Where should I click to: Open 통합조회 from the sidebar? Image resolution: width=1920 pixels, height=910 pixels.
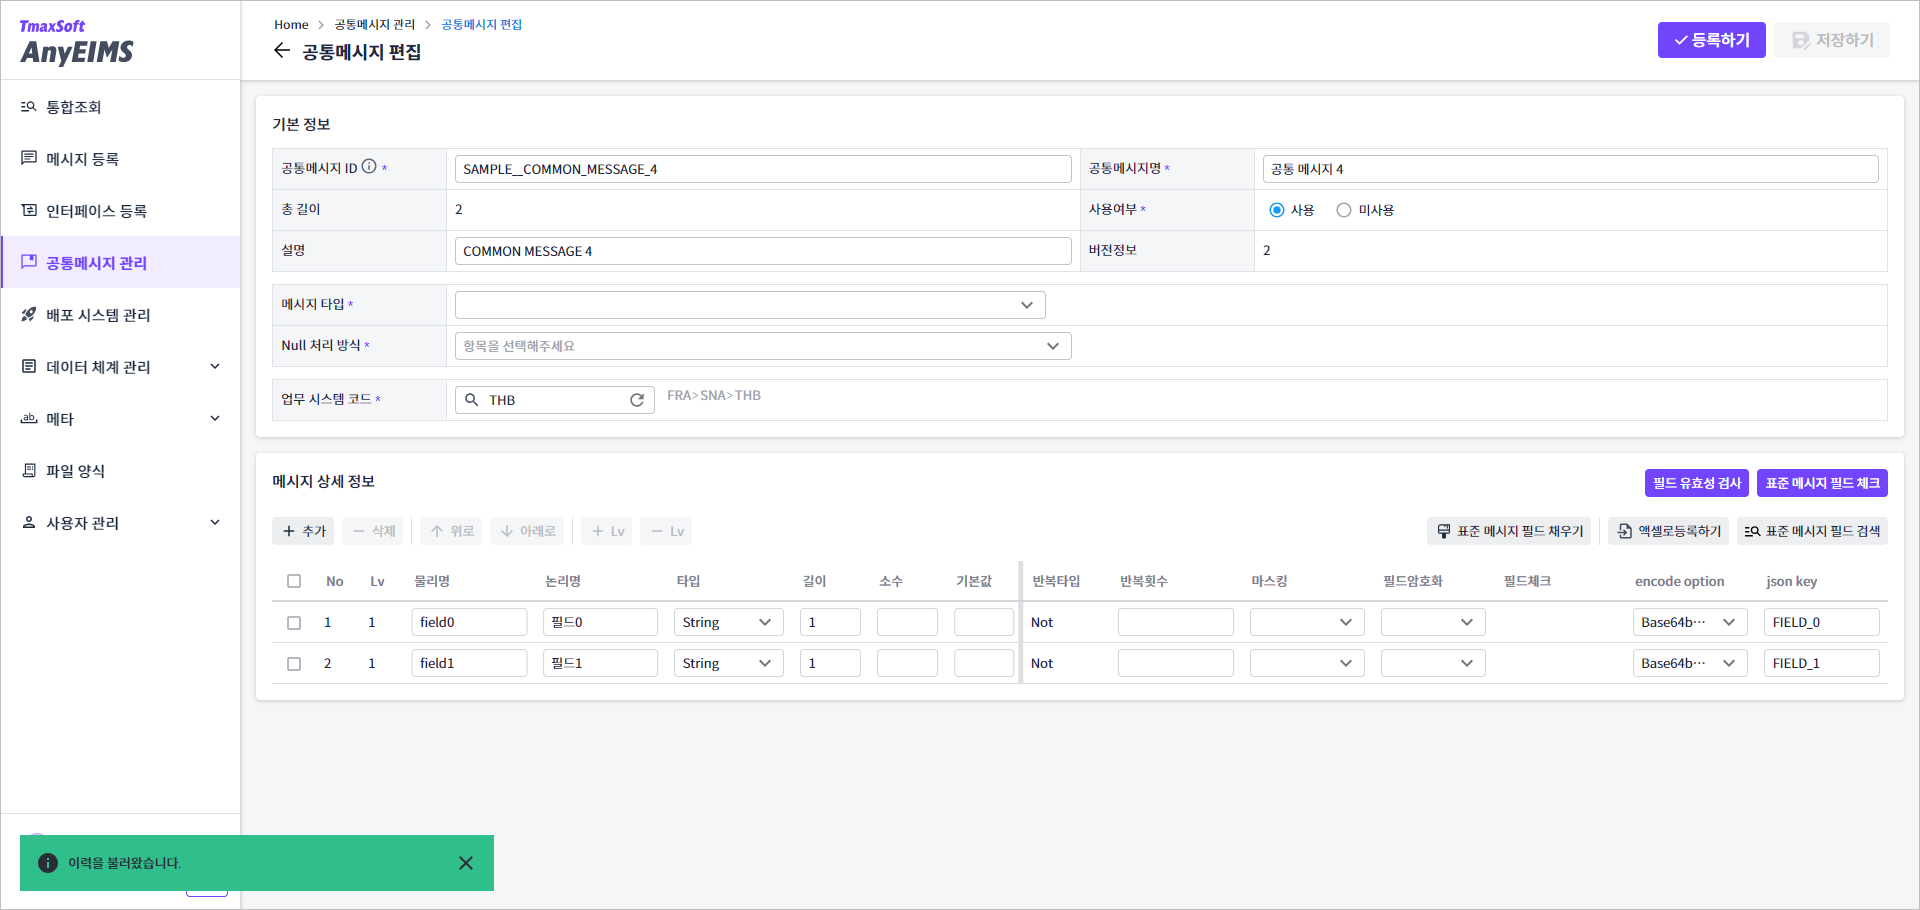[x=120, y=107]
